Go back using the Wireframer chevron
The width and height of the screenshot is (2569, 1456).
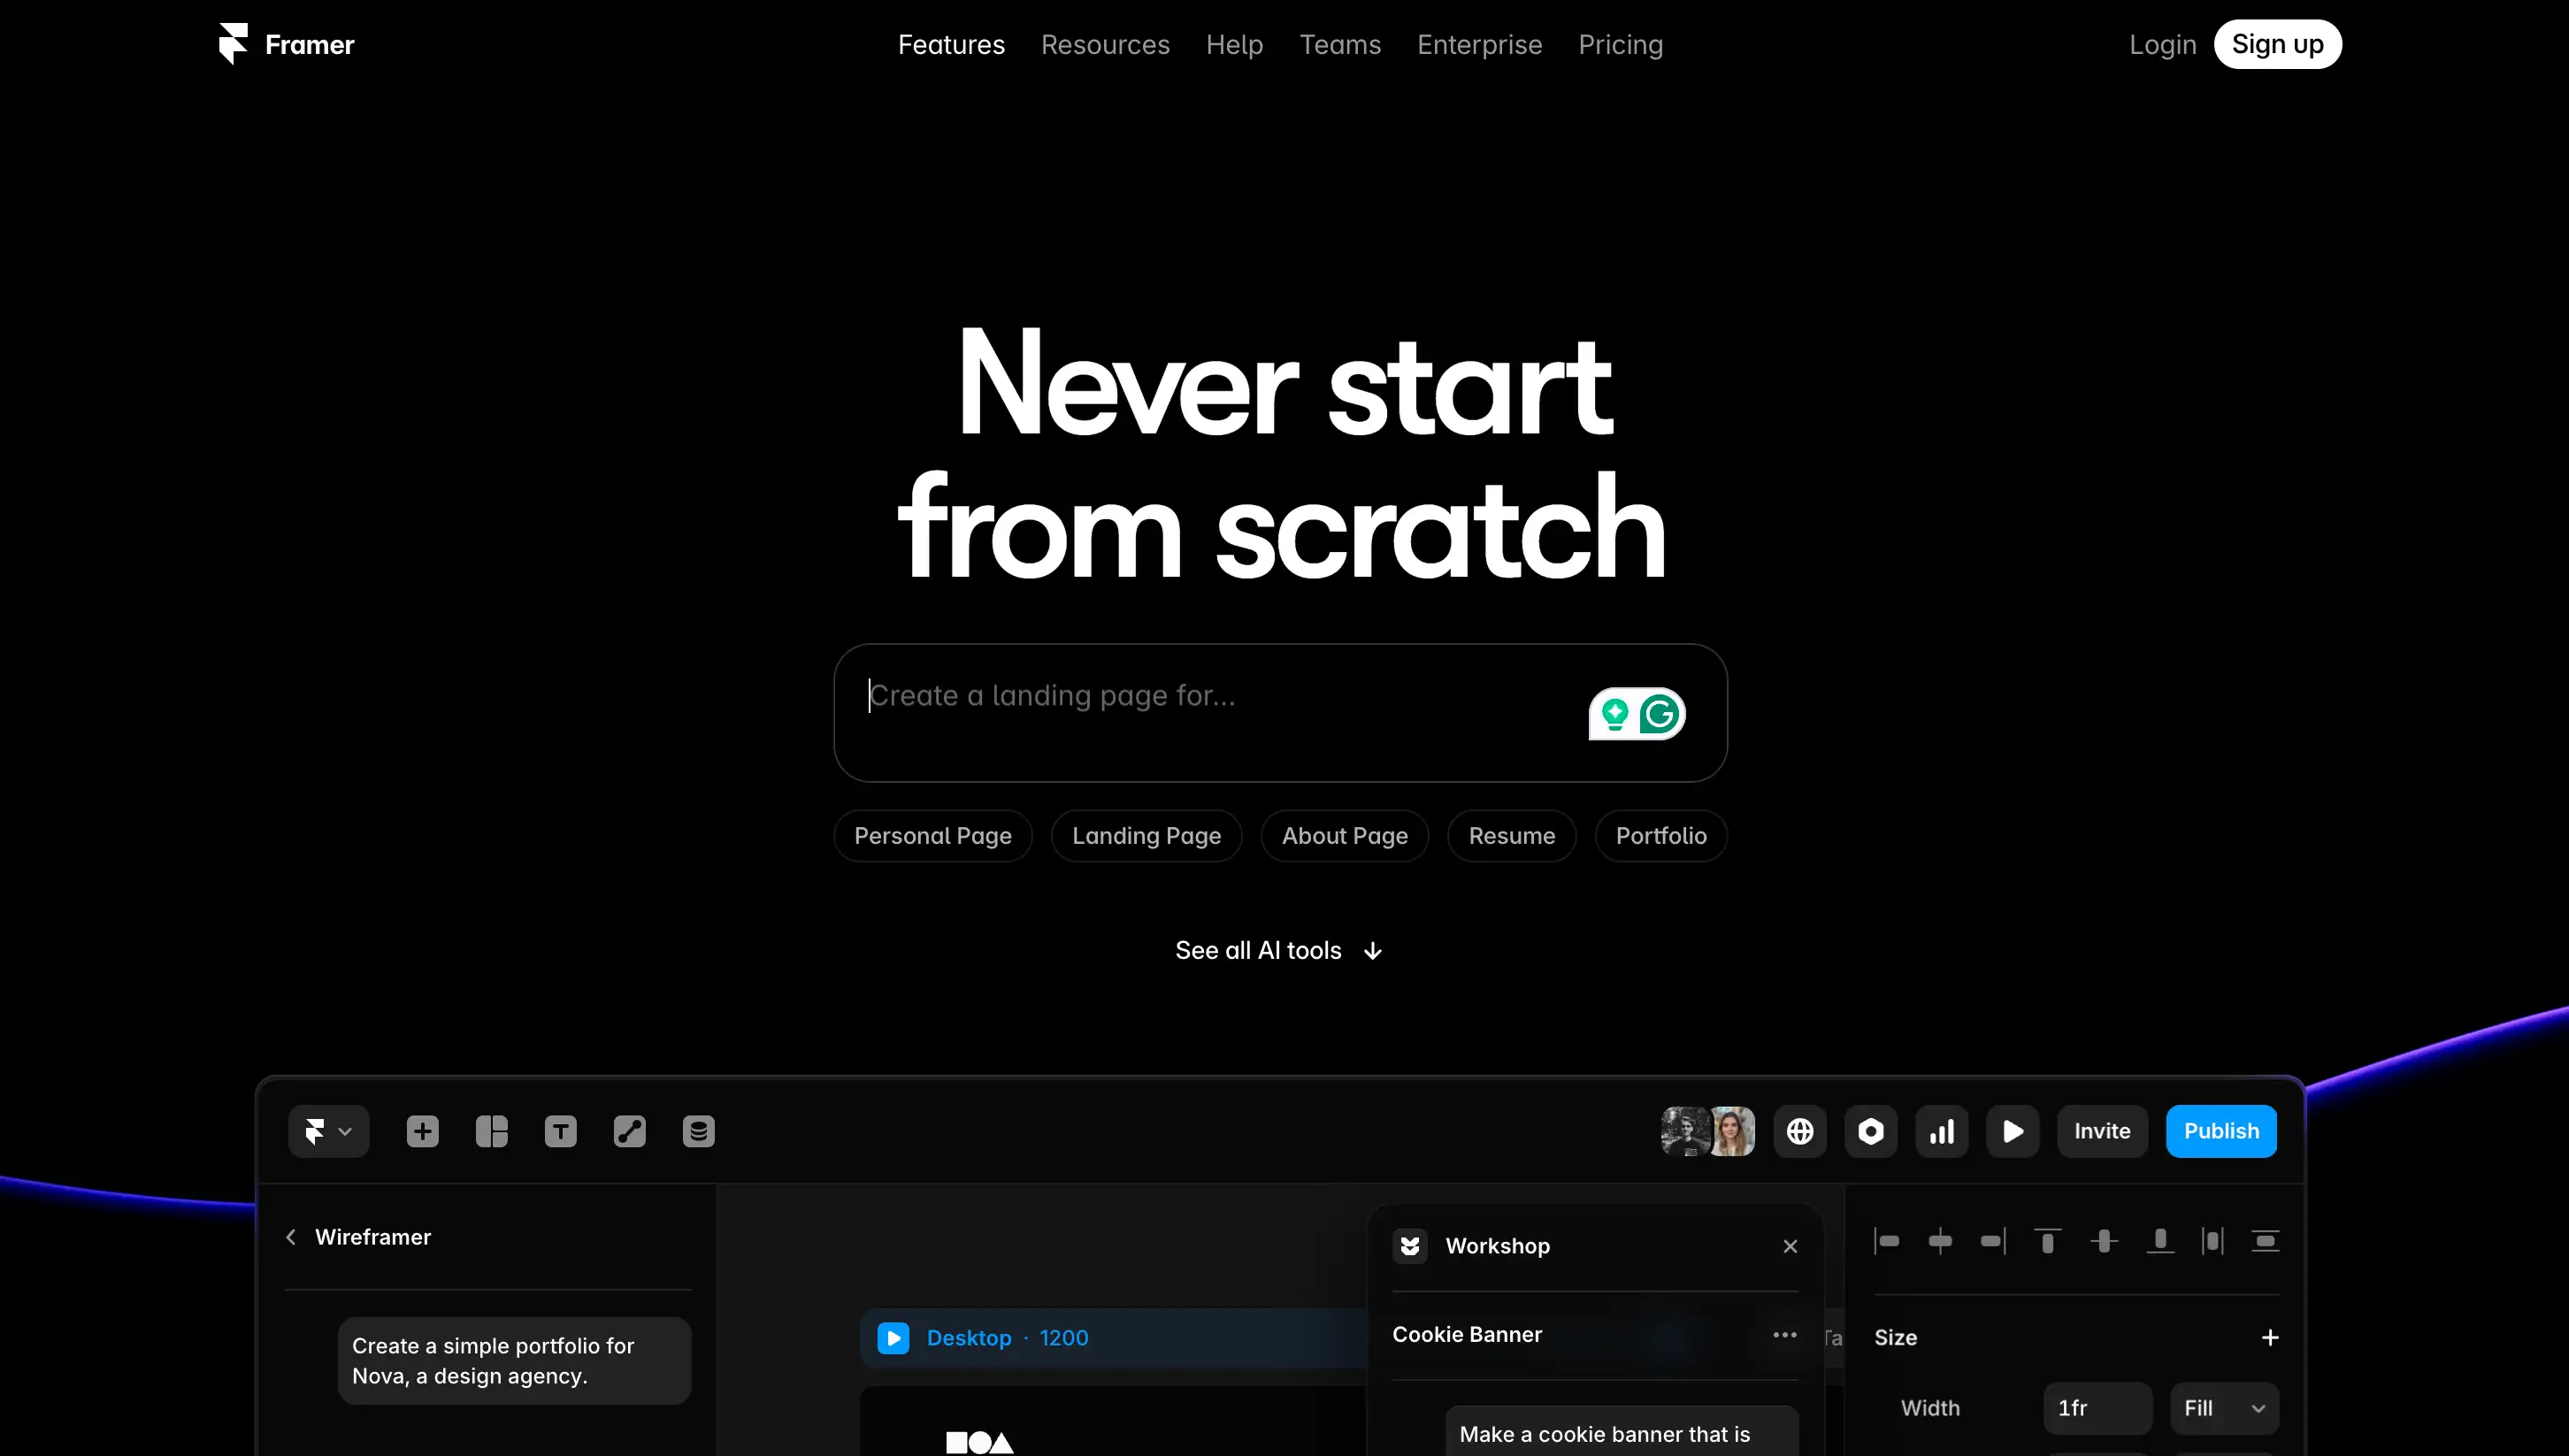pos(291,1237)
